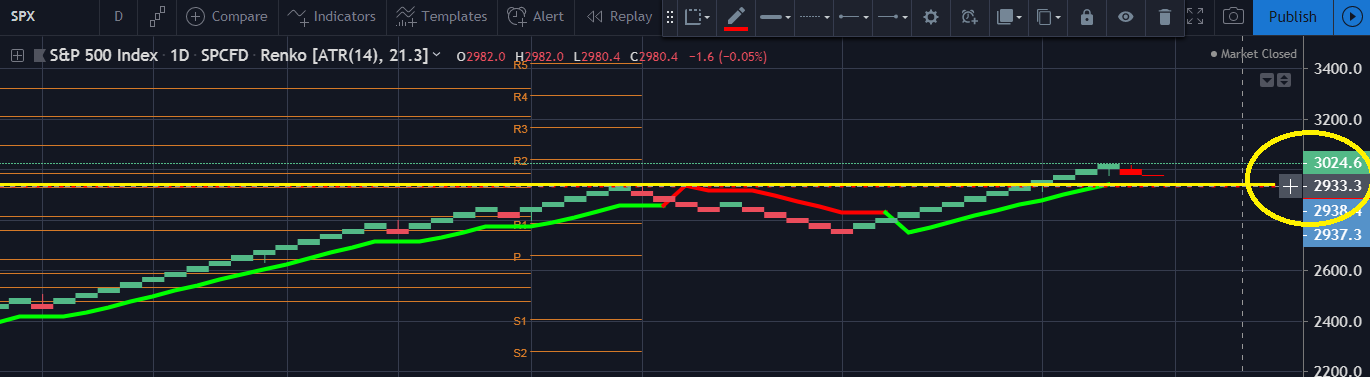Add alert on drawing clock icon

click(969, 17)
